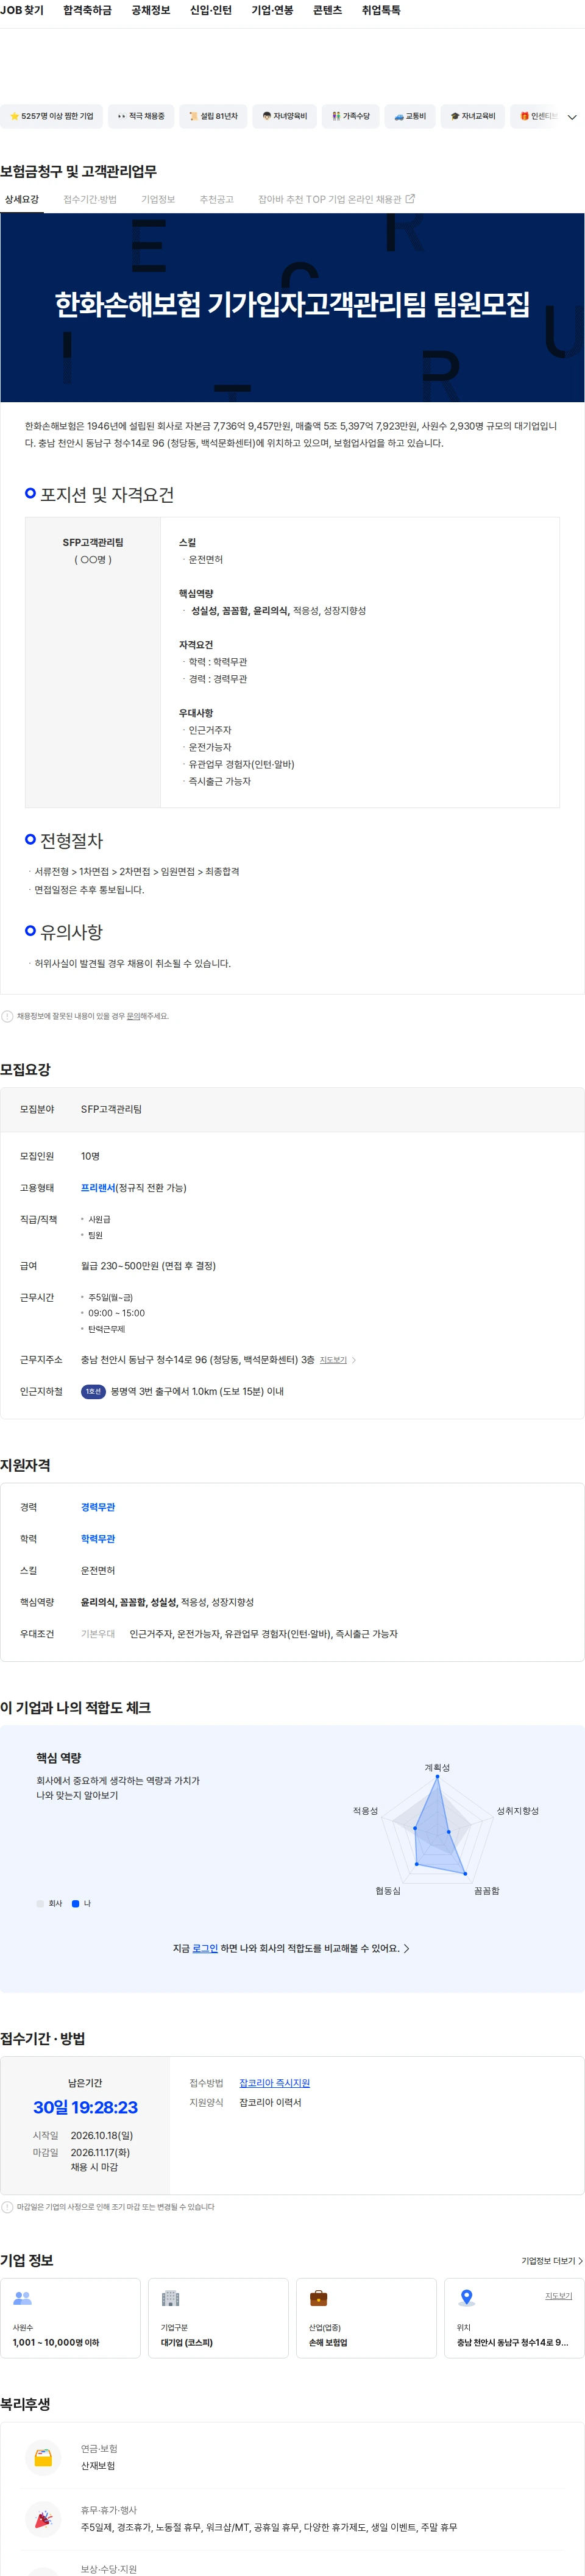
Task: Click the 자녀양육비 benefit tag
Action: tap(285, 116)
